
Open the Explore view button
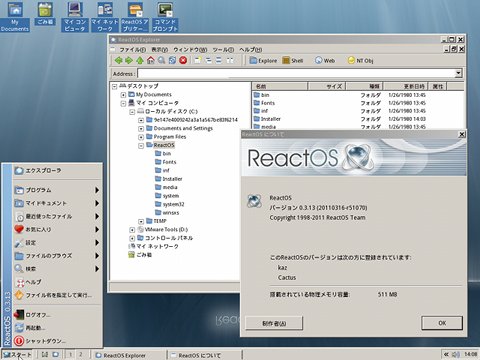[263, 60]
